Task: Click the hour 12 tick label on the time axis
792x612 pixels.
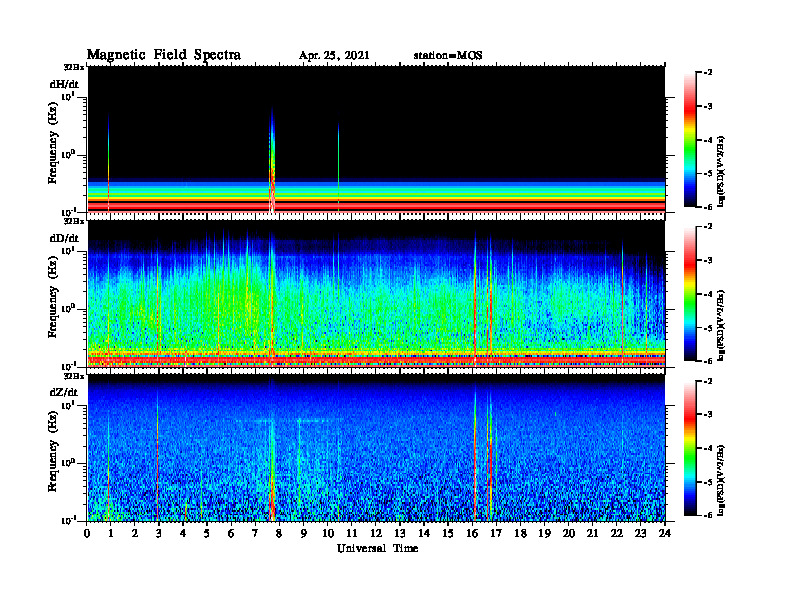Action: click(x=376, y=533)
